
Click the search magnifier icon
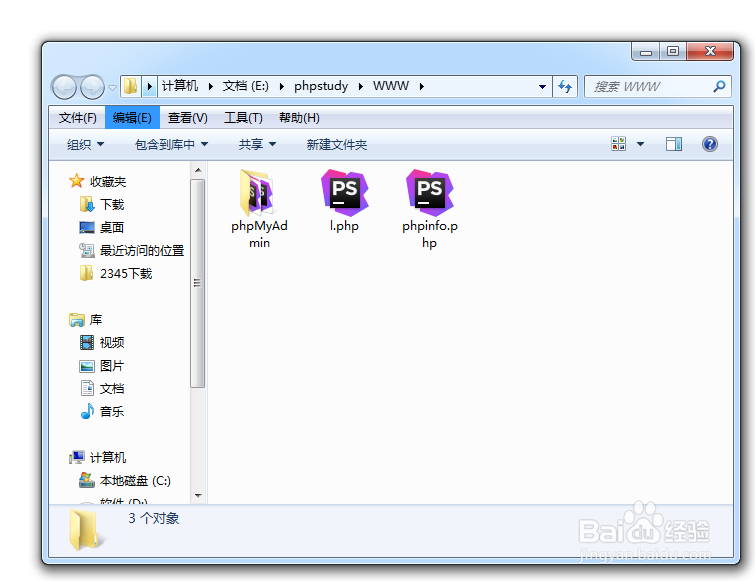tap(719, 87)
